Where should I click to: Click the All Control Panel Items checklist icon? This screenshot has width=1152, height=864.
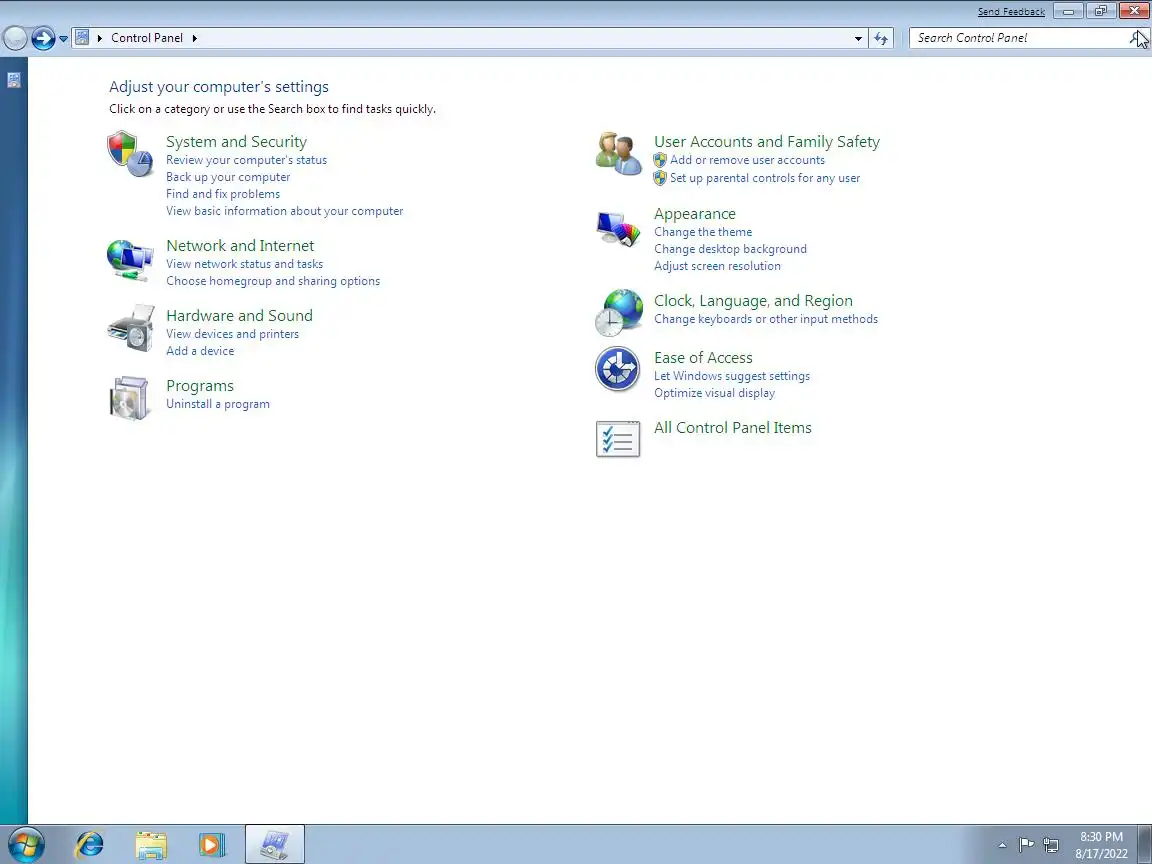[x=618, y=439]
